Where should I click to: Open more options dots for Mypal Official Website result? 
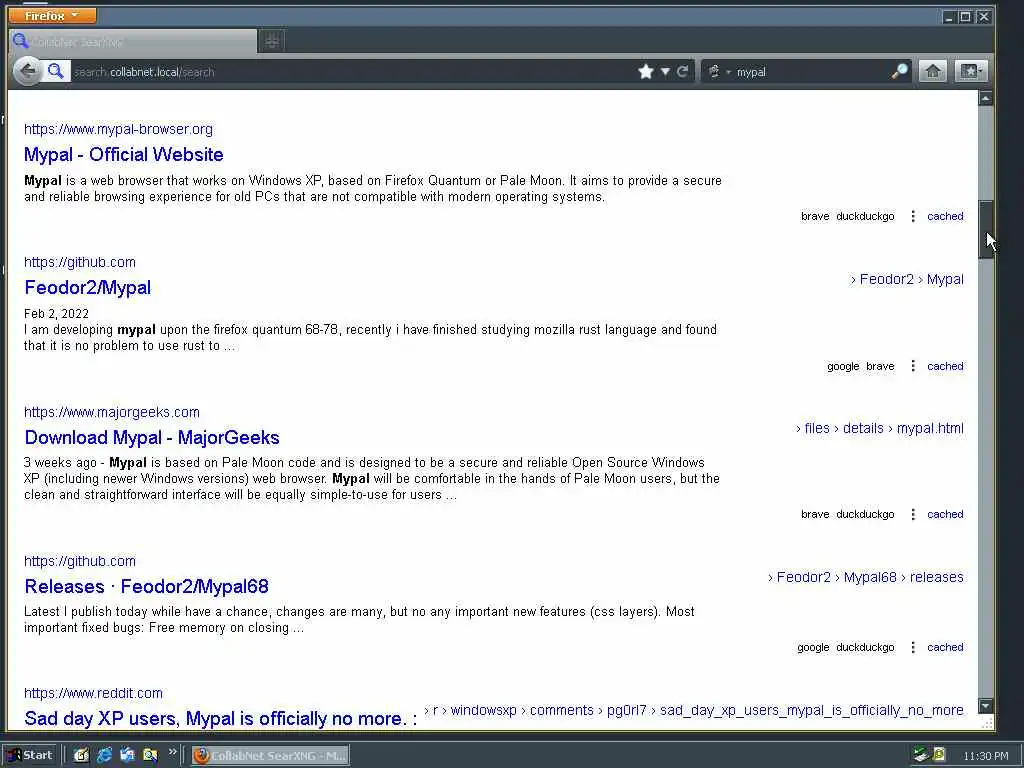912,216
